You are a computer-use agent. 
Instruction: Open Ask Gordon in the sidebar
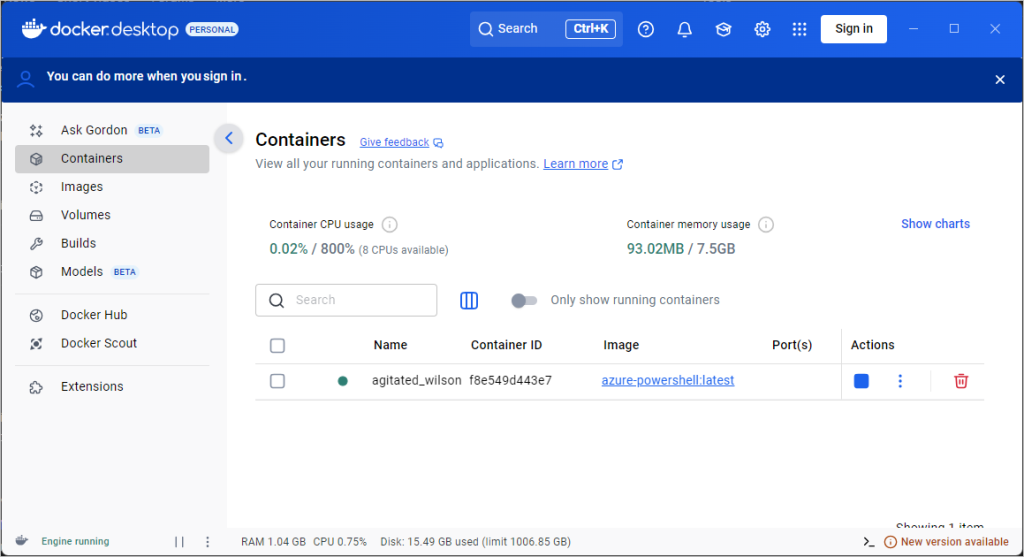point(112,131)
